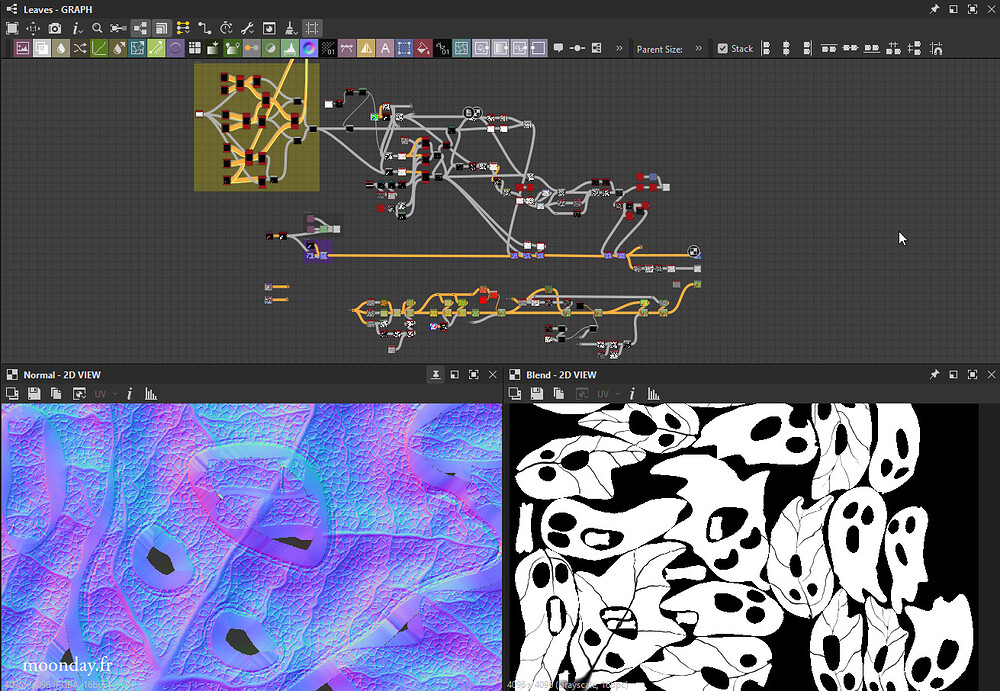Align selected nodes to the right
Viewport: 1000px width, 691px height.
(x=807, y=48)
